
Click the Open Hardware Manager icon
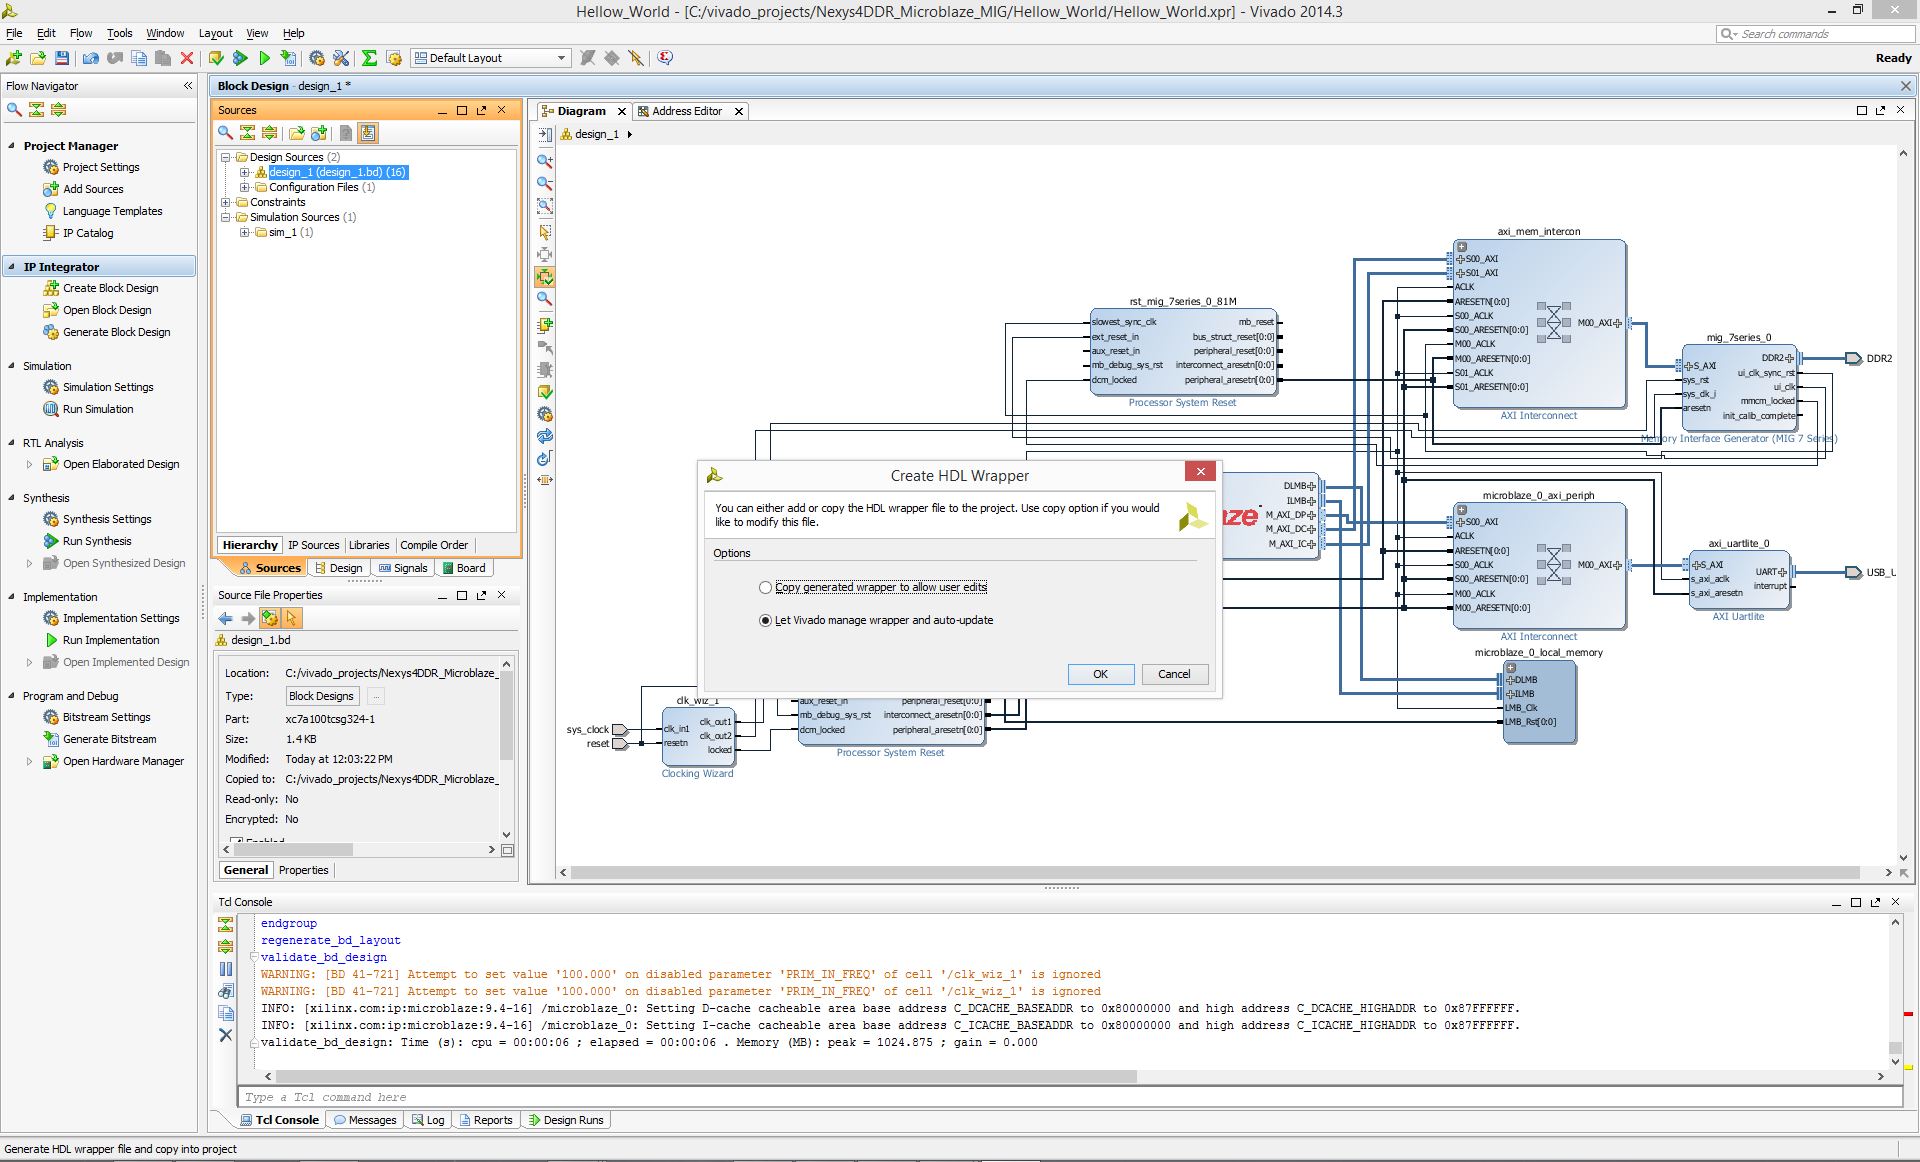click(51, 761)
